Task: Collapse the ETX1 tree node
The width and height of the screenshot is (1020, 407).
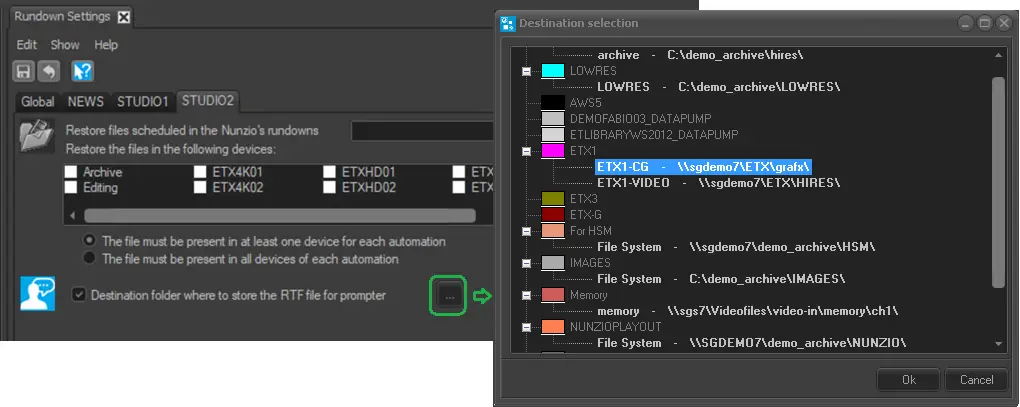Action: (x=526, y=151)
